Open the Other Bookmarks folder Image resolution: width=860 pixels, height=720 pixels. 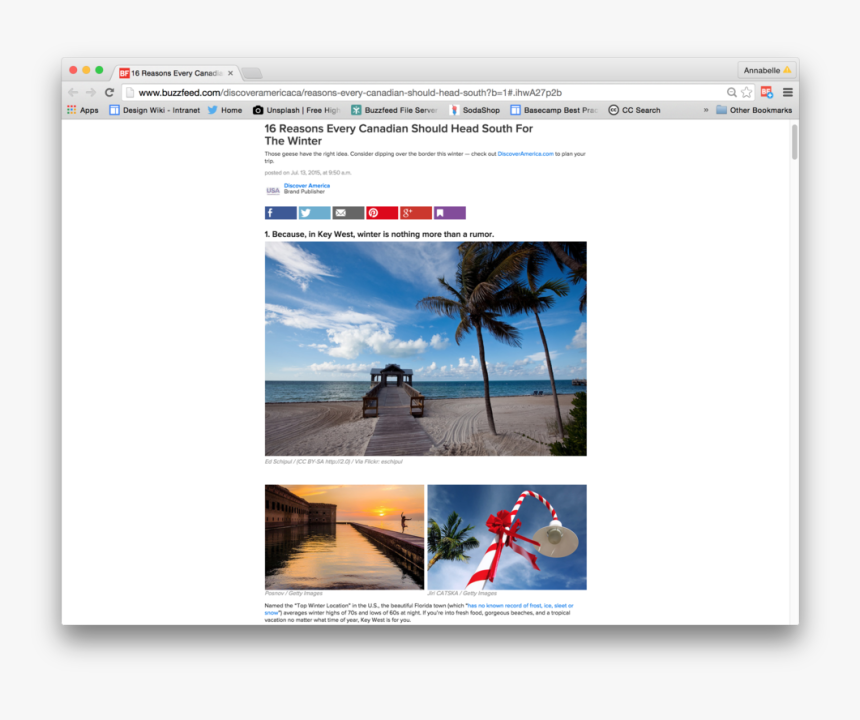(x=754, y=110)
